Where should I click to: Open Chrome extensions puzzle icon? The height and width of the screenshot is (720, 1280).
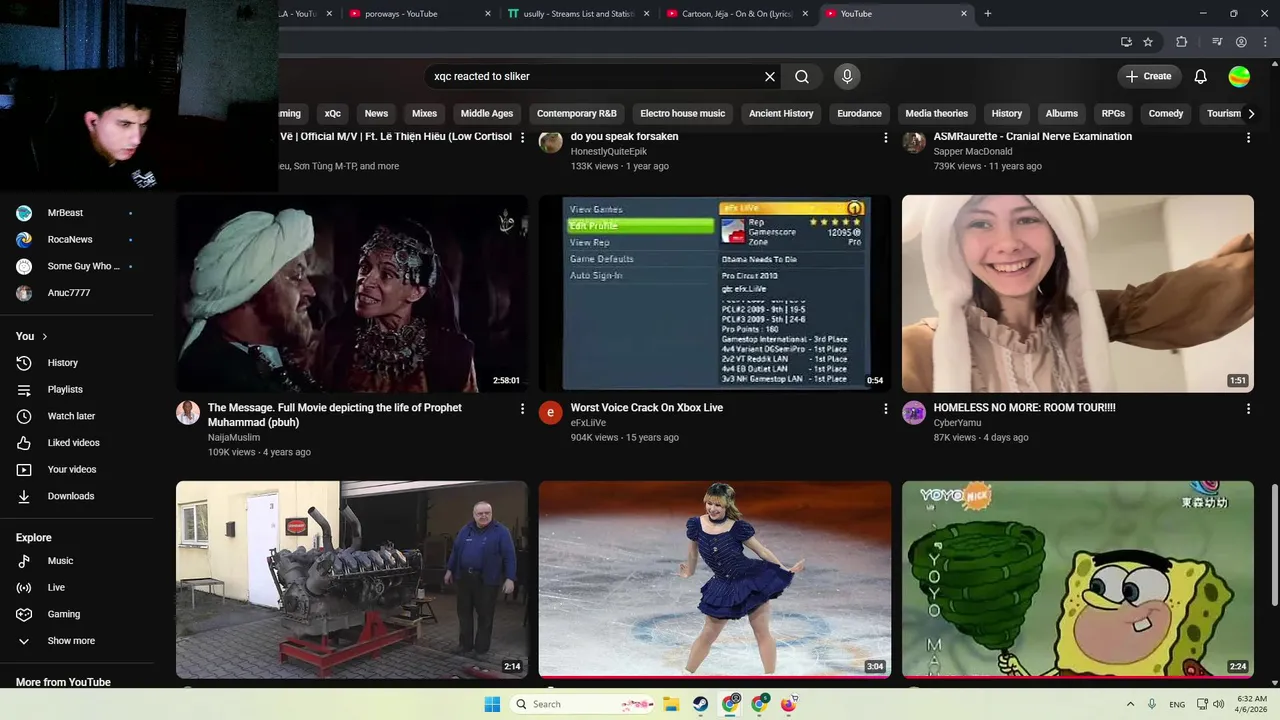click(1181, 42)
